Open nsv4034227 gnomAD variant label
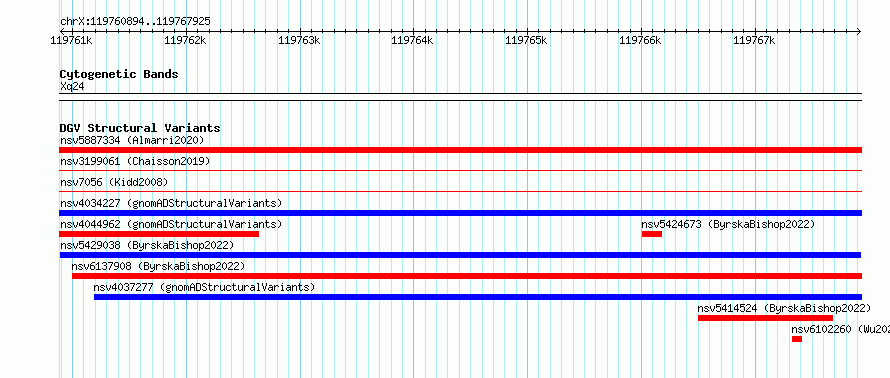The height and width of the screenshot is (378, 890). point(171,203)
